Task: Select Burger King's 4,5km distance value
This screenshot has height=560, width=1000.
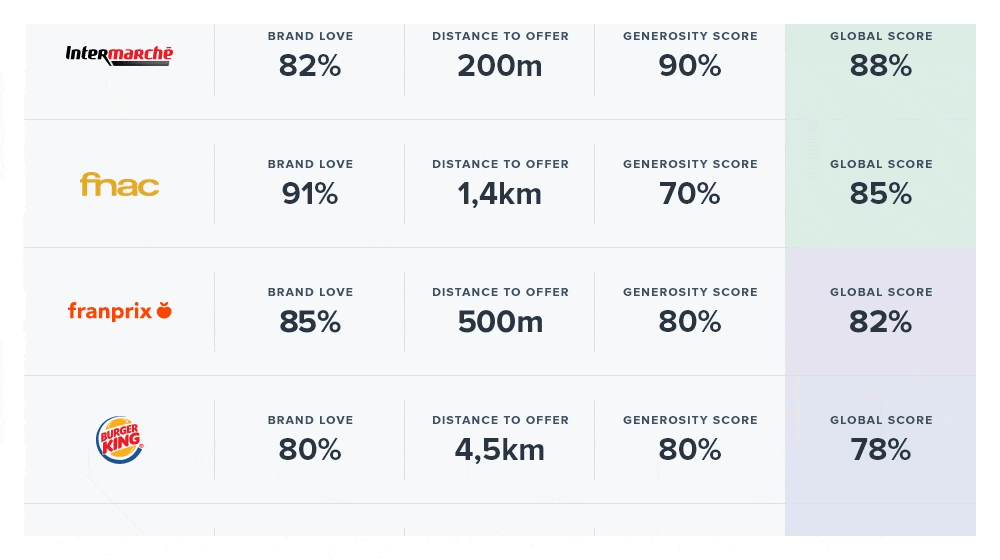Action: pyautogui.click(x=500, y=450)
